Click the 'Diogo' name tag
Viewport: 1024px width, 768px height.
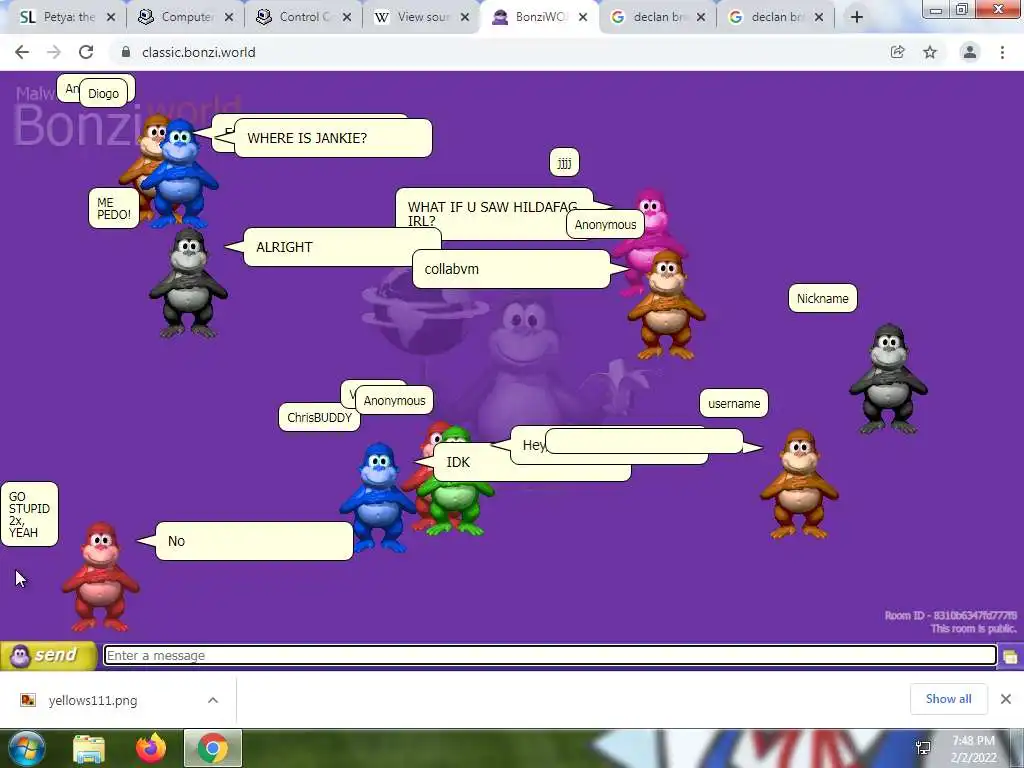[103, 93]
